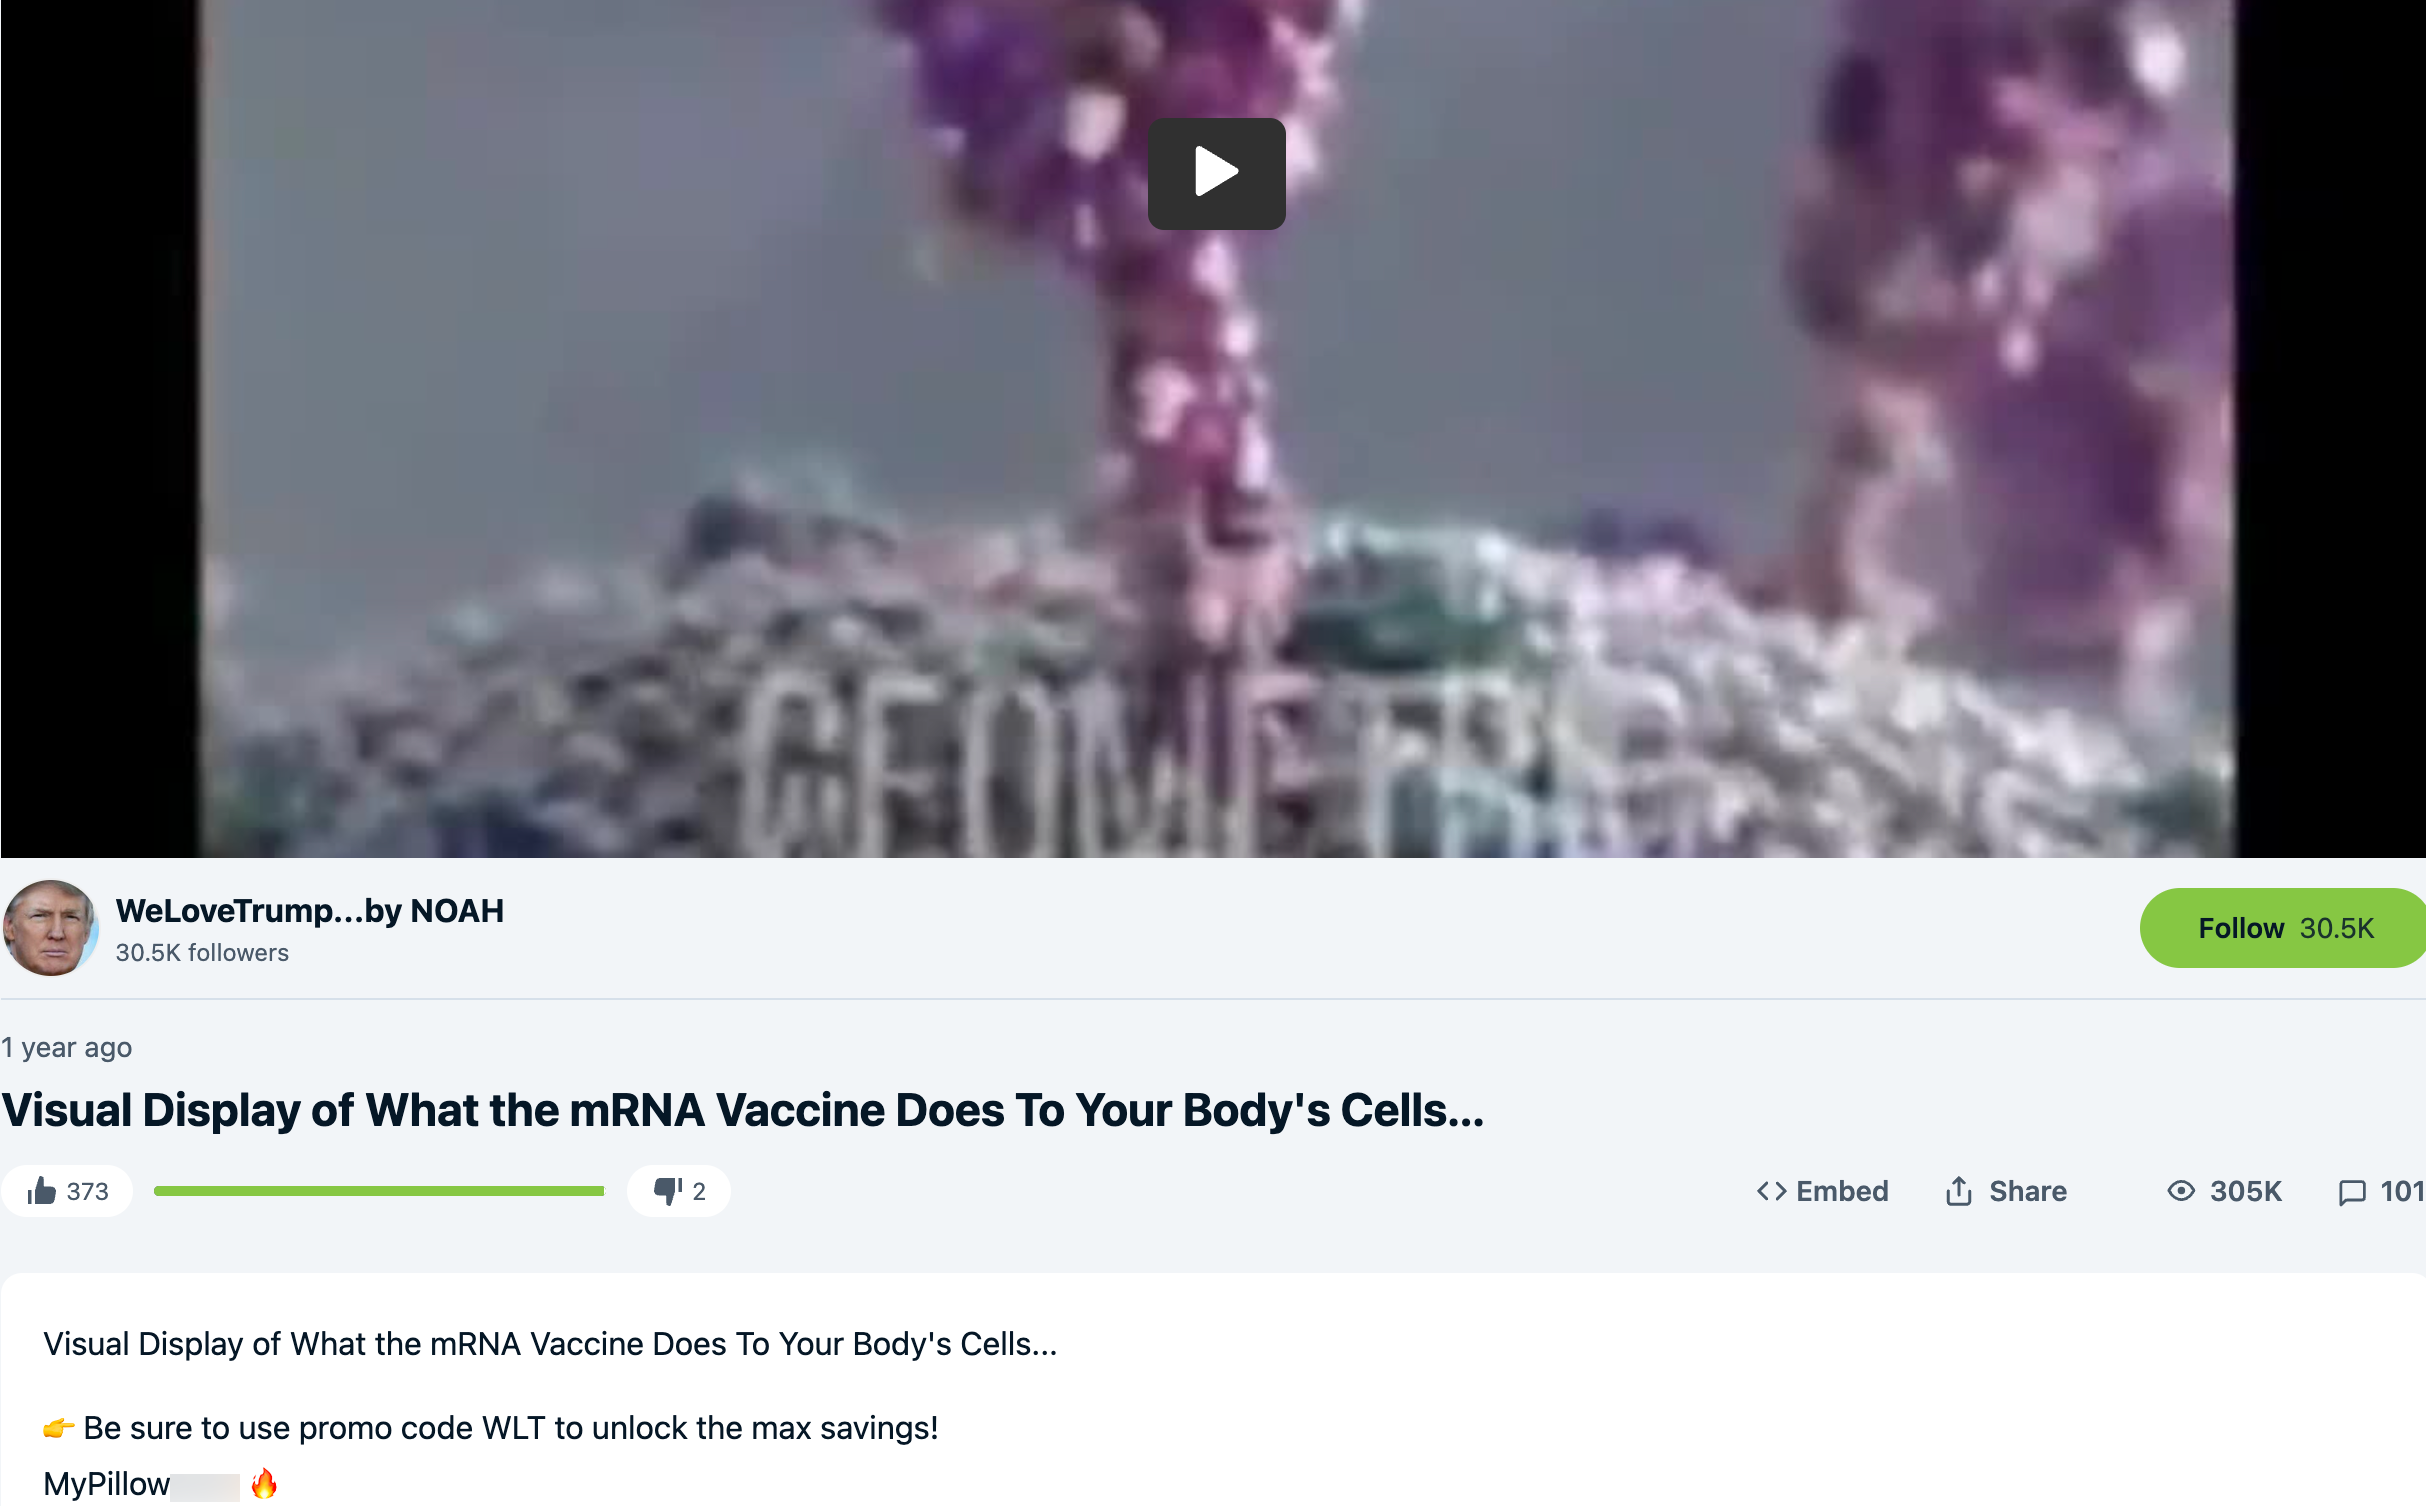Open comments via speech bubble icon
Viewport: 2426px width, 1506px height.
point(2352,1192)
